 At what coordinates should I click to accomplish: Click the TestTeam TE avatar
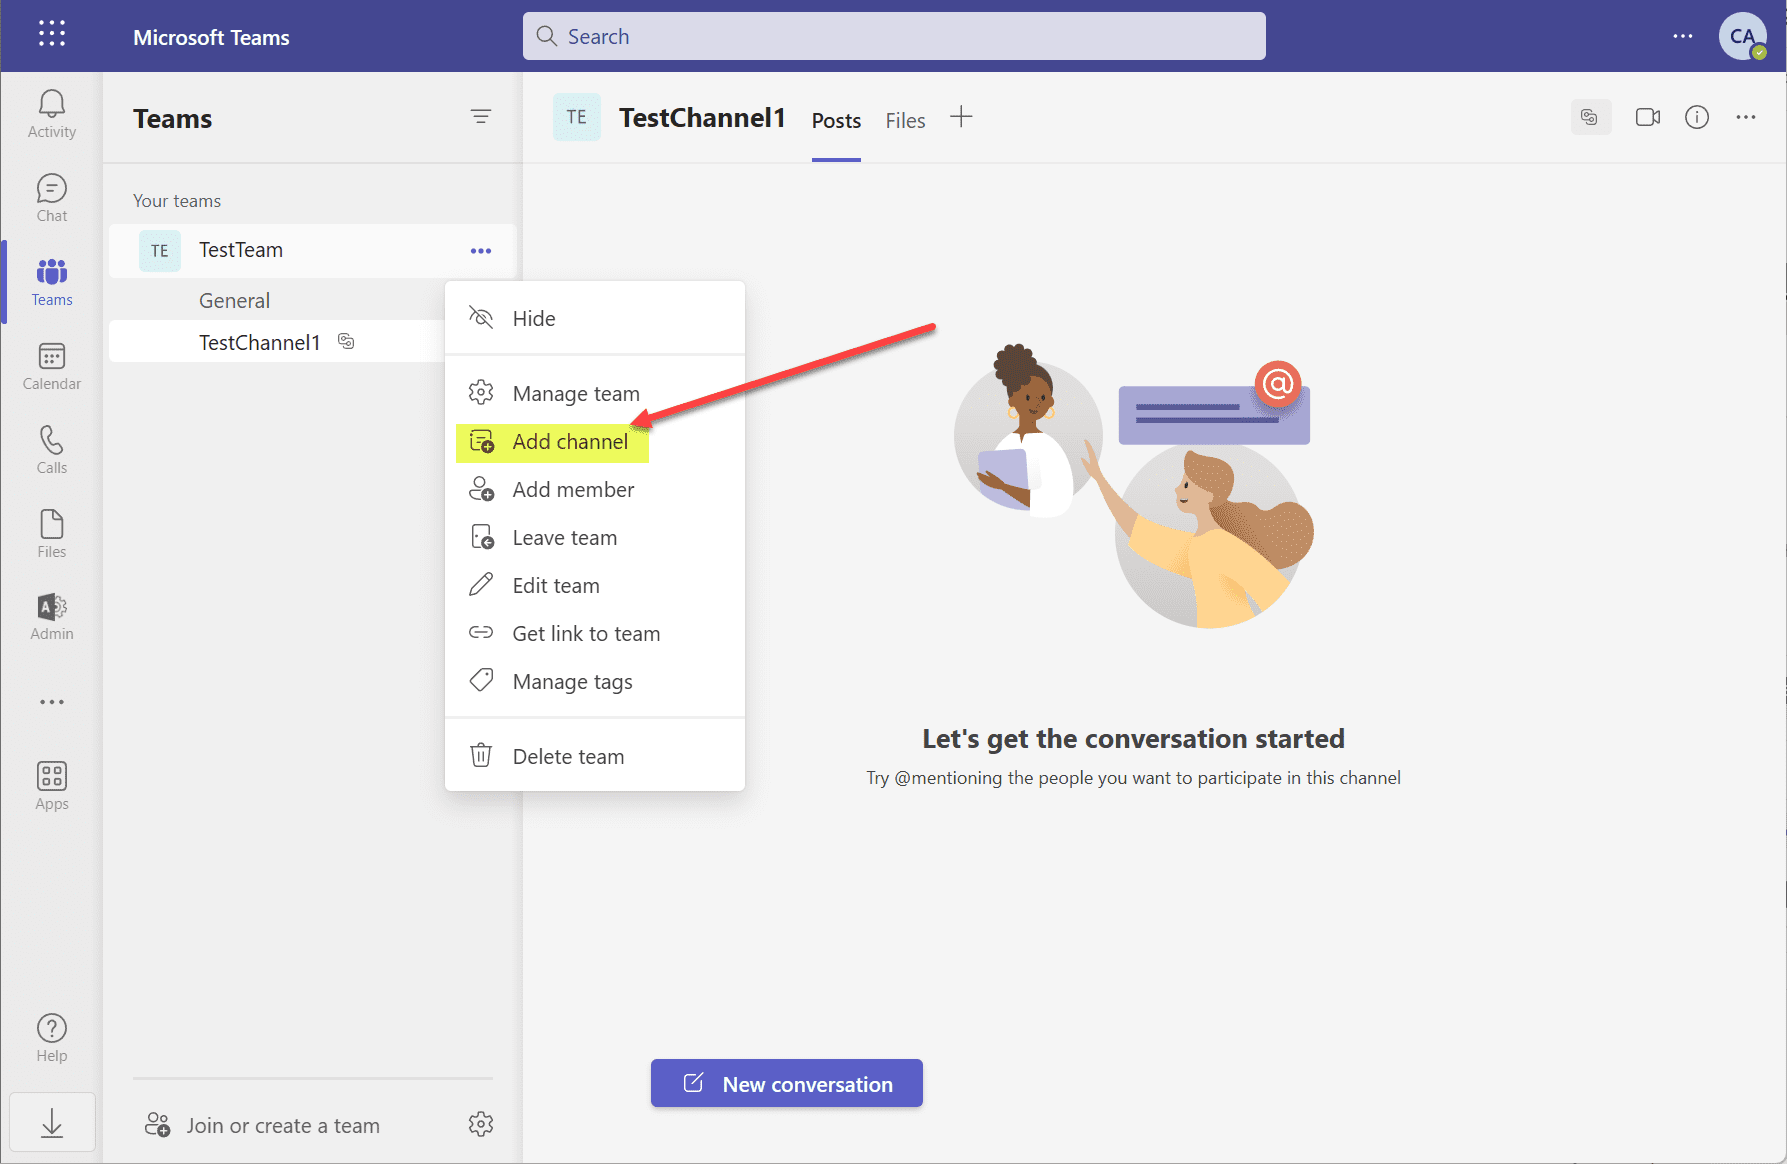click(160, 251)
